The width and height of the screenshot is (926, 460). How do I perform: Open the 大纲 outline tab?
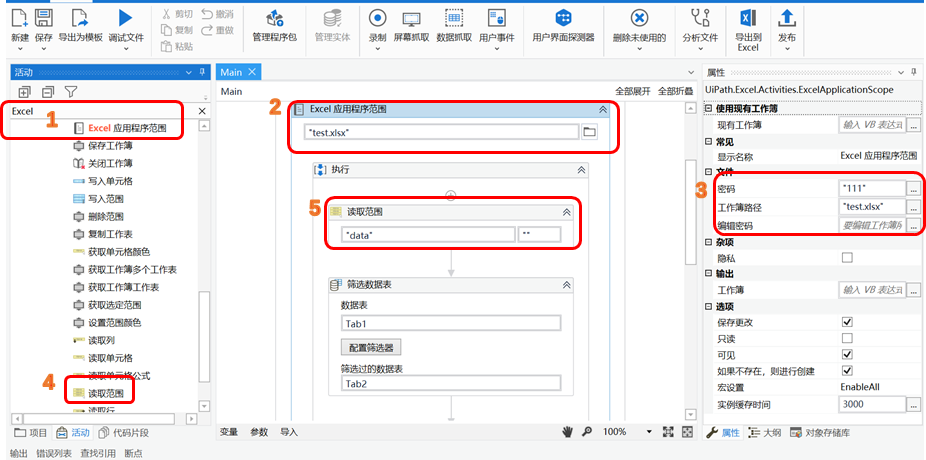point(765,432)
